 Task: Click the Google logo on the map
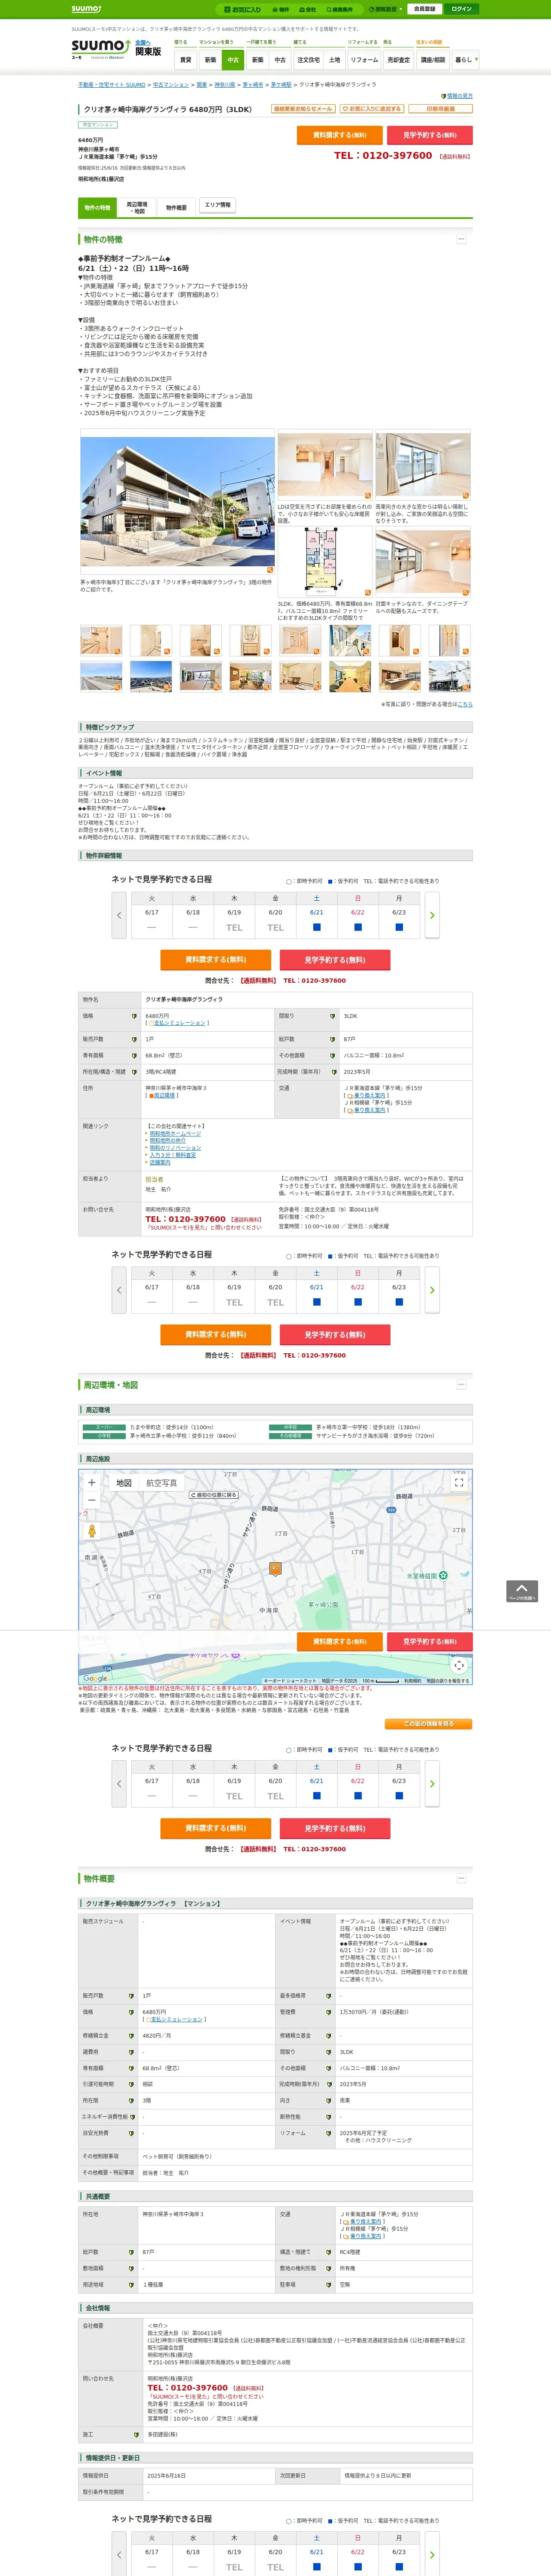[x=95, y=1679]
